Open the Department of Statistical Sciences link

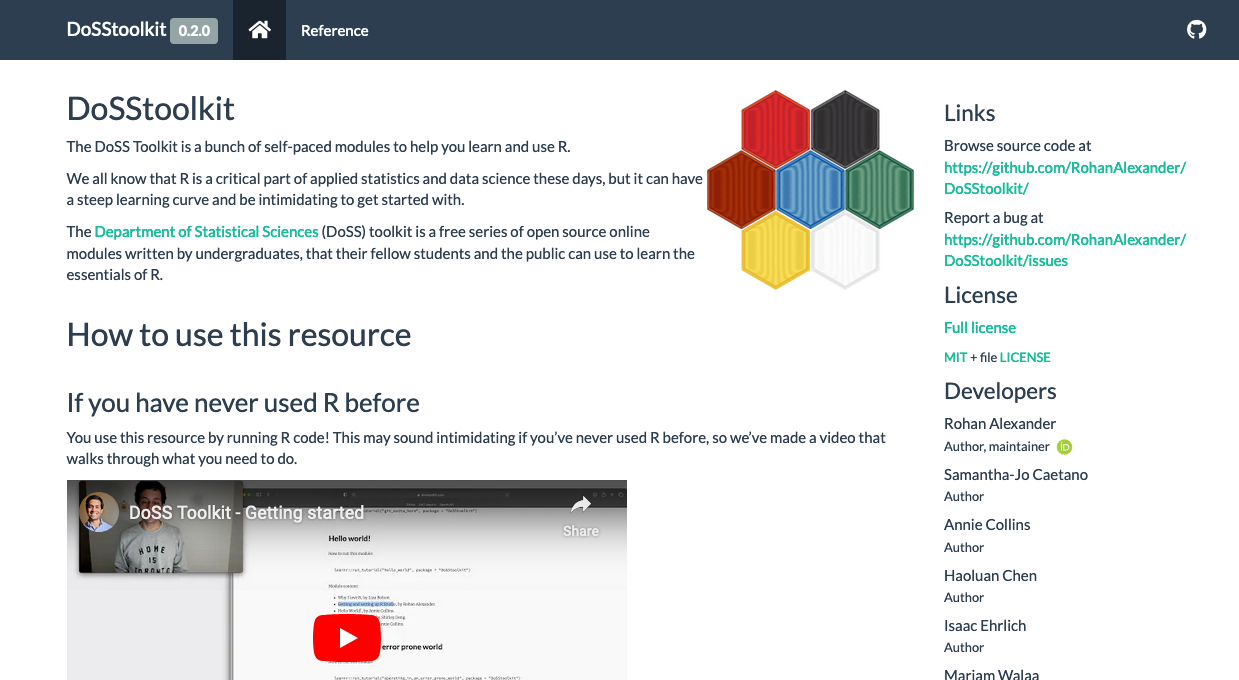tap(206, 232)
